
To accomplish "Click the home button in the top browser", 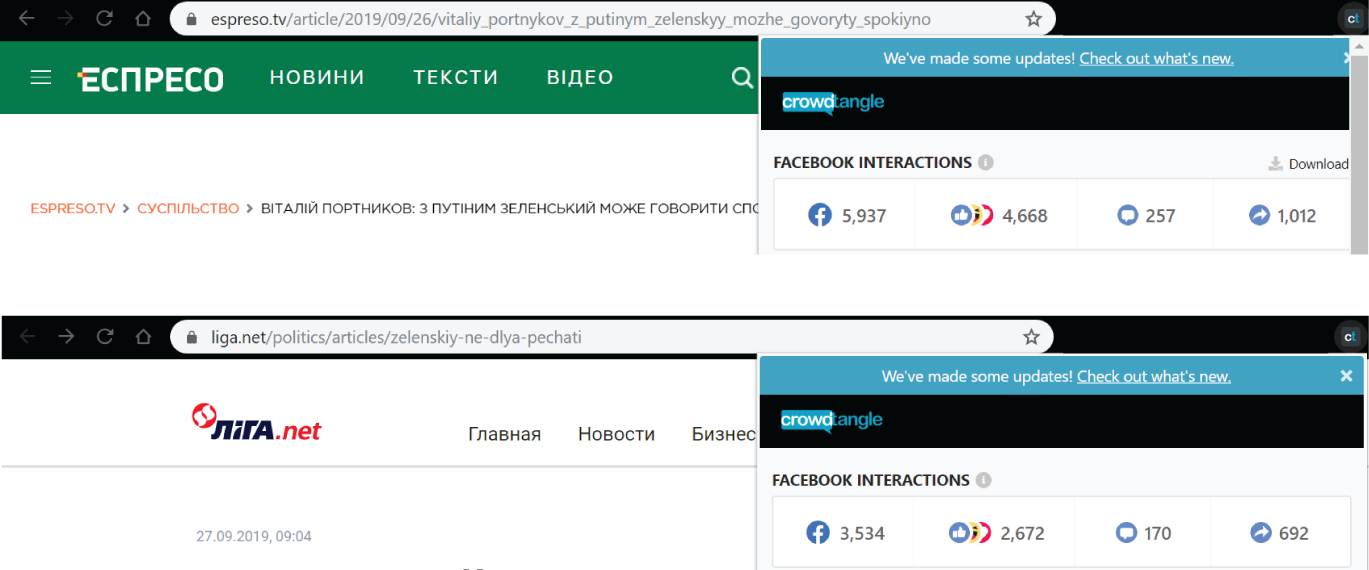I will [x=143, y=19].
